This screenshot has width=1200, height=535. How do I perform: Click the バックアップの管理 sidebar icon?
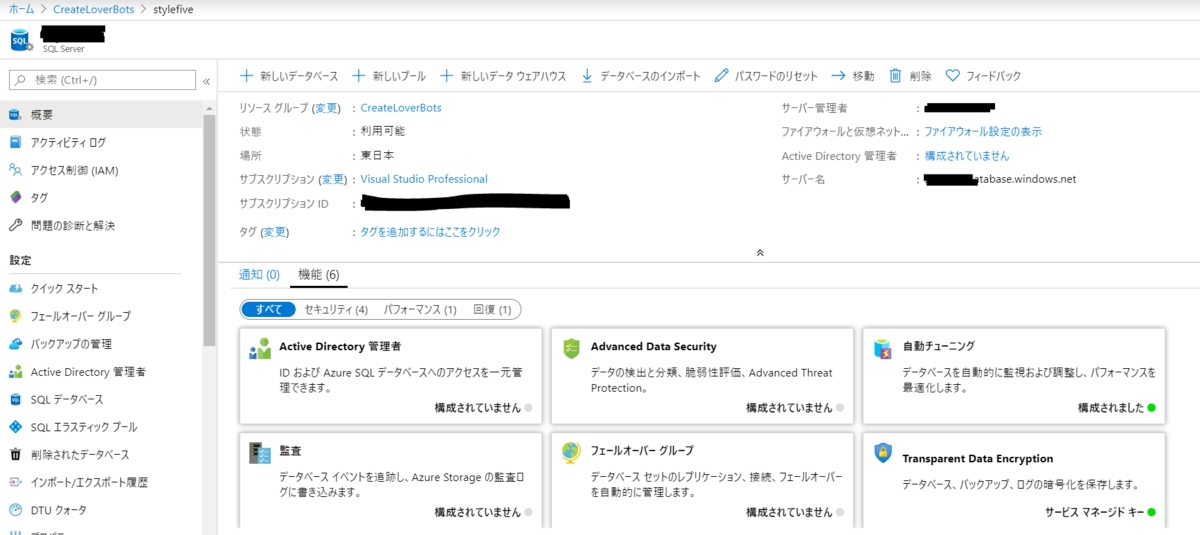coord(15,344)
